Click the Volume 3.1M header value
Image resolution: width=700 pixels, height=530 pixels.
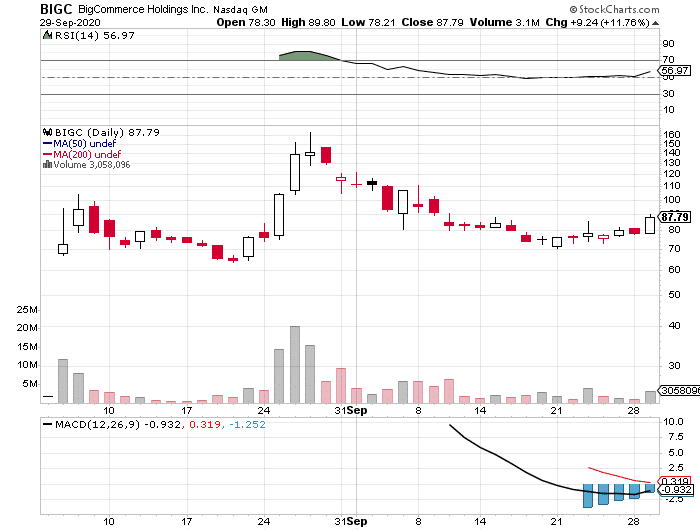point(504,22)
